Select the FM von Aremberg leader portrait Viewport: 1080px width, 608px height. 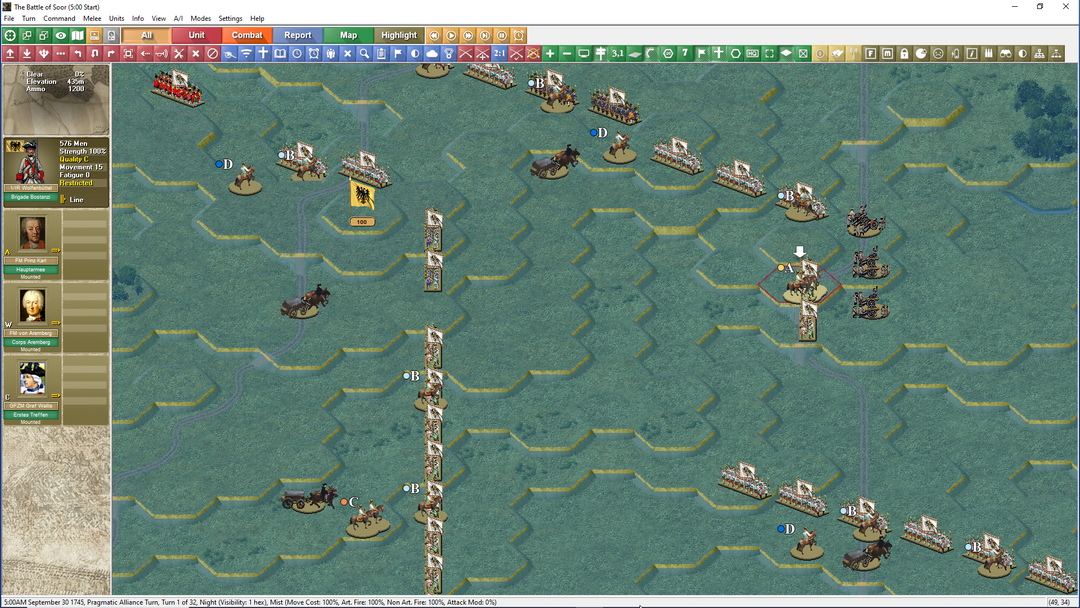point(32,306)
